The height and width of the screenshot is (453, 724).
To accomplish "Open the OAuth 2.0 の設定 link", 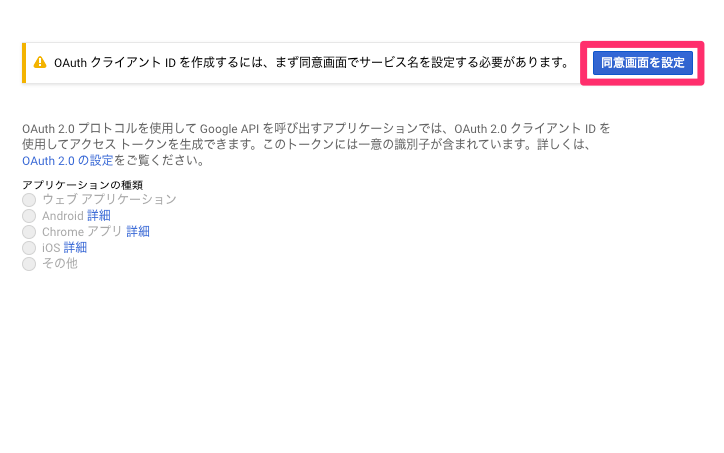I will [67, 161].
